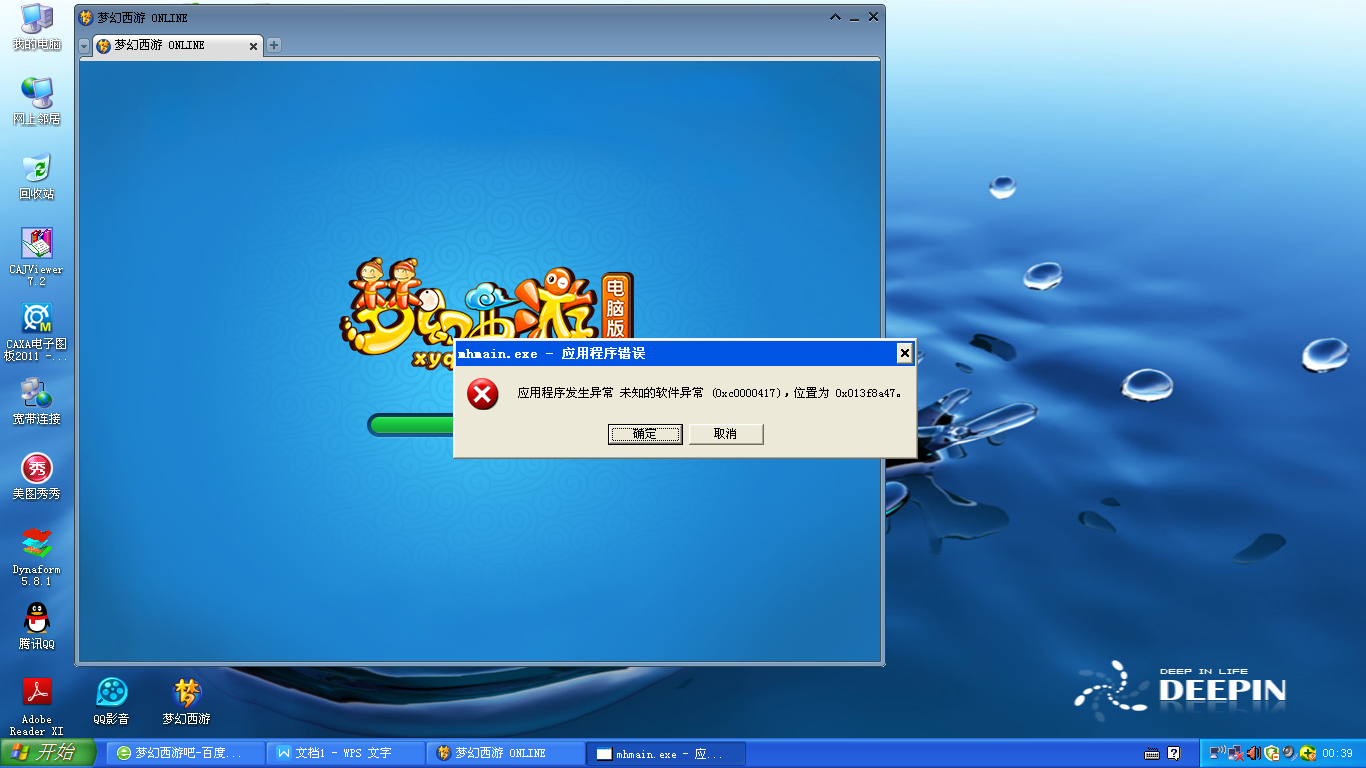This screenshot has width=1366, height=768.
Task: Click the game loading progress bar
Action: pos(412,425)
